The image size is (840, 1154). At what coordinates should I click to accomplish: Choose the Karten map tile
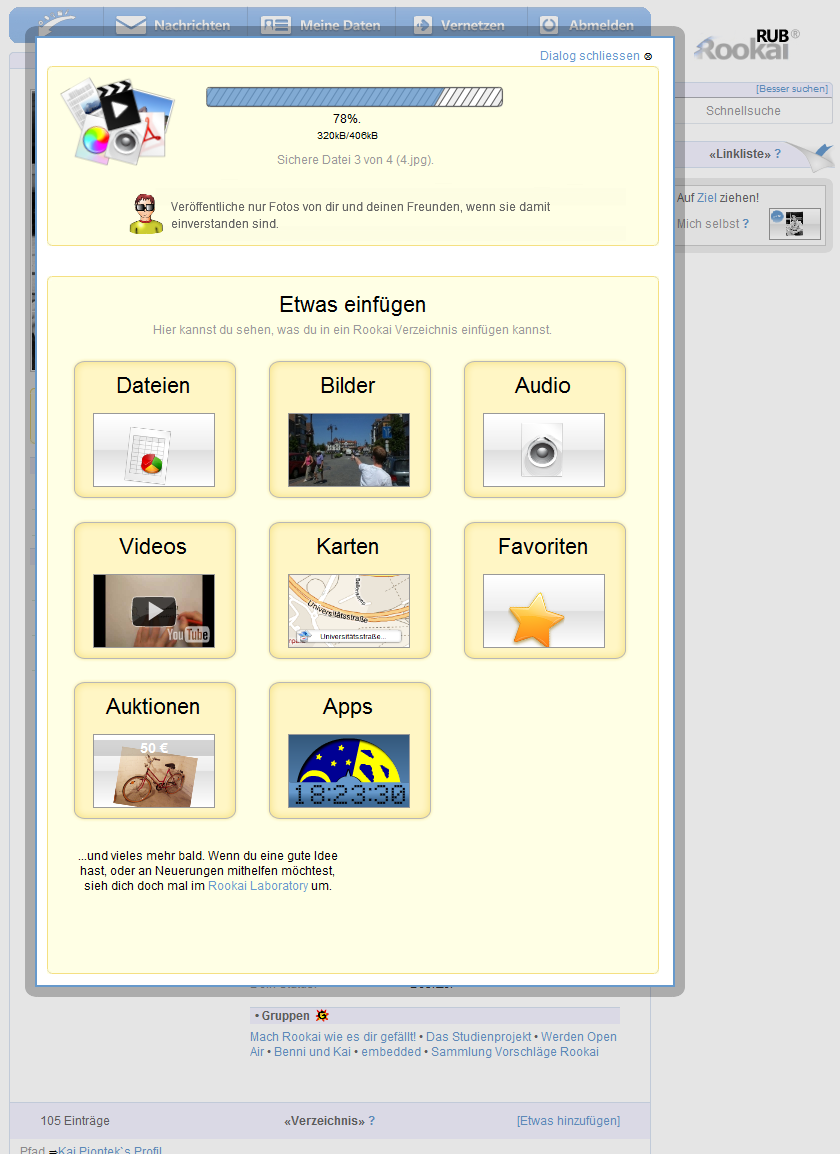pos(349,611)
